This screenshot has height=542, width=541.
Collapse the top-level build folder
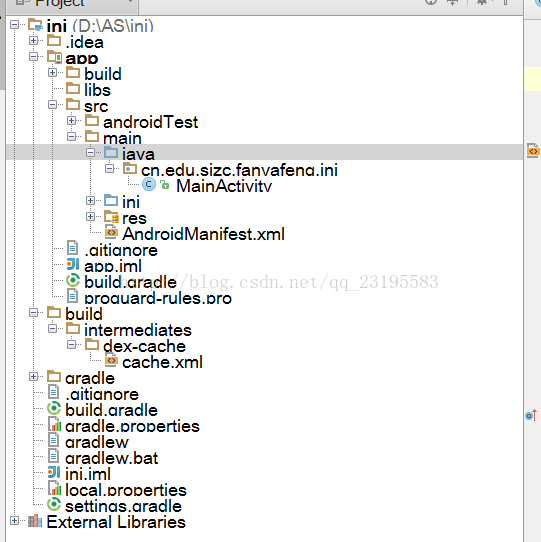point(34,312)
